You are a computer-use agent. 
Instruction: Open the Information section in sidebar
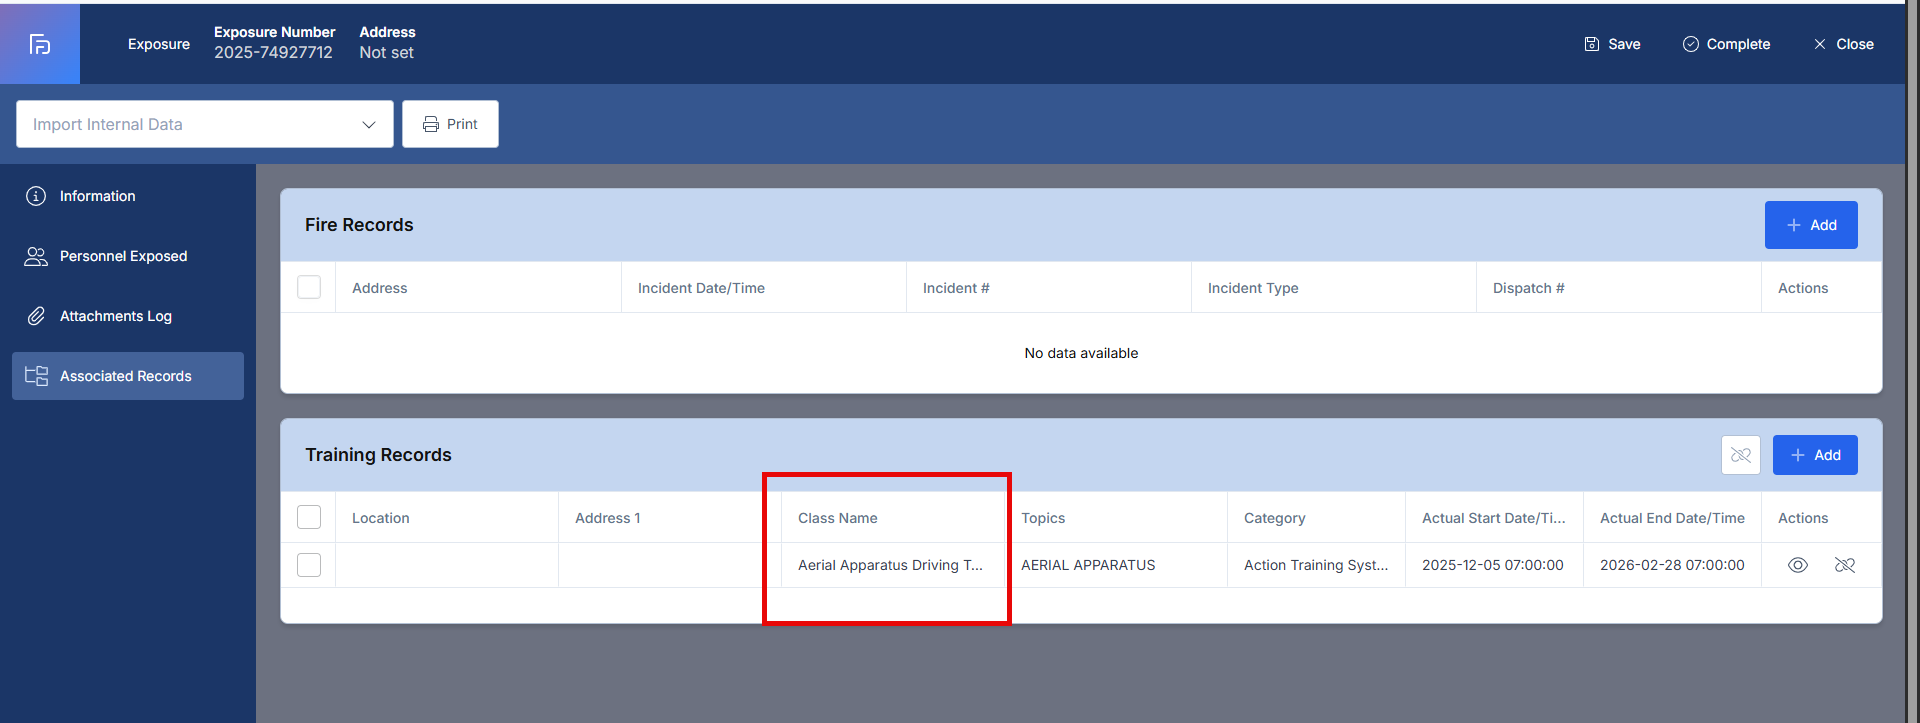click(97, 196)
